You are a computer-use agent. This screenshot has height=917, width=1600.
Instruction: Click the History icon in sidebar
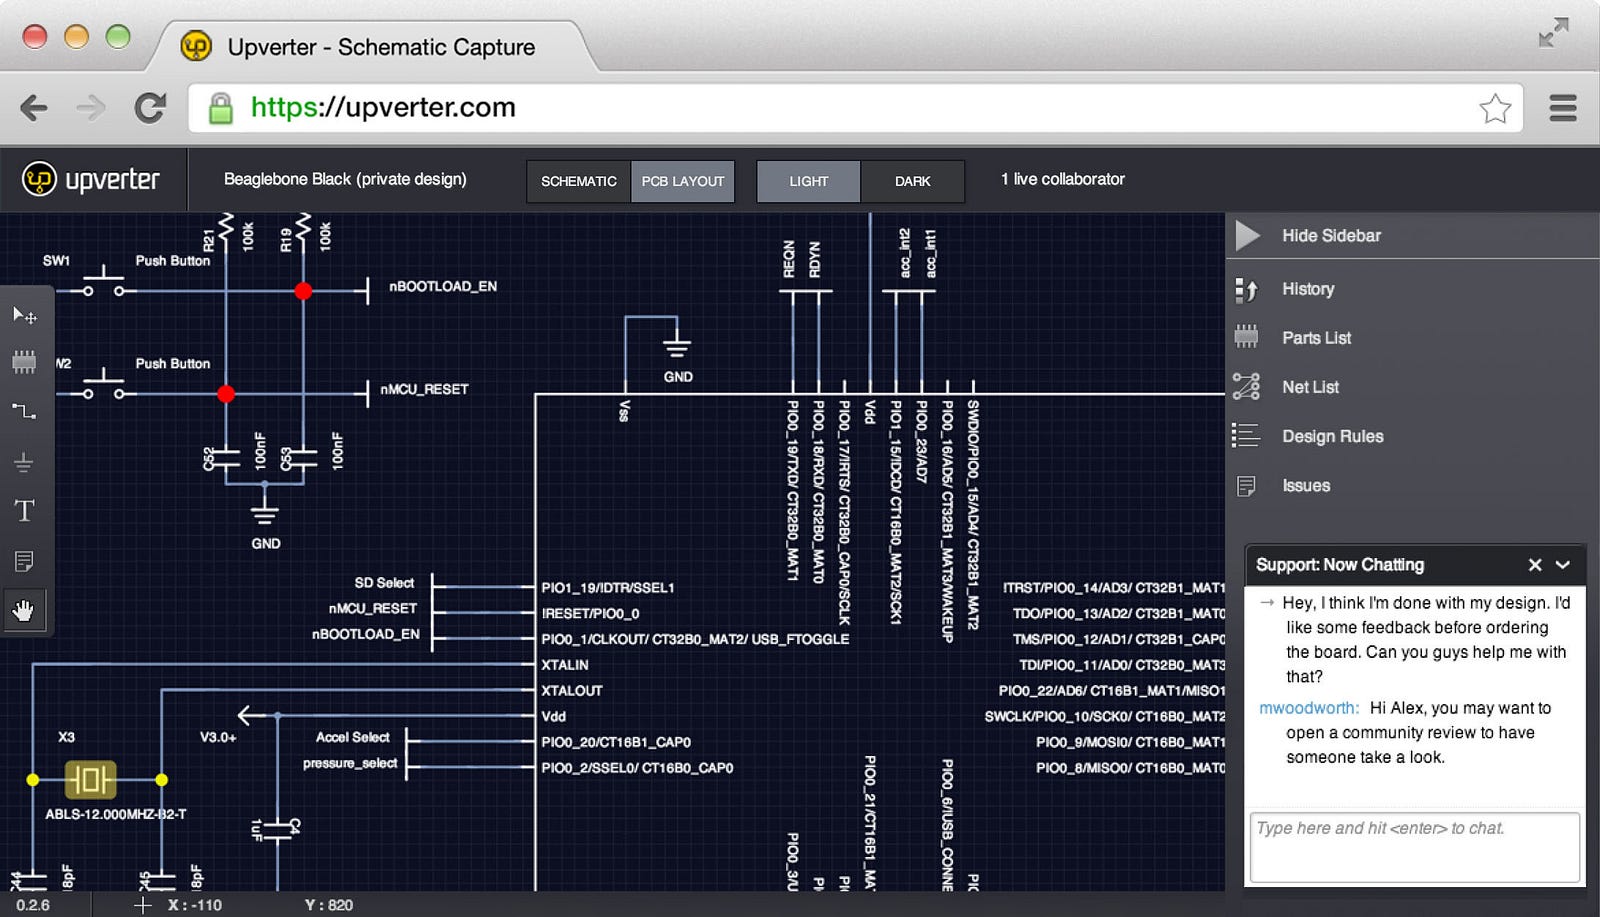(1246, 289)
